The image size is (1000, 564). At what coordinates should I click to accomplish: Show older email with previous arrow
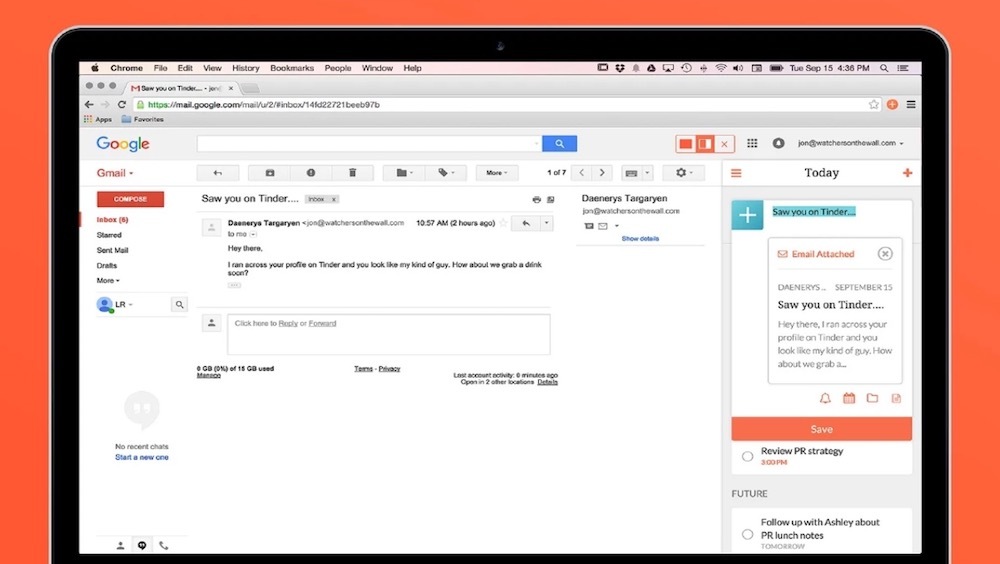(582, 173)
